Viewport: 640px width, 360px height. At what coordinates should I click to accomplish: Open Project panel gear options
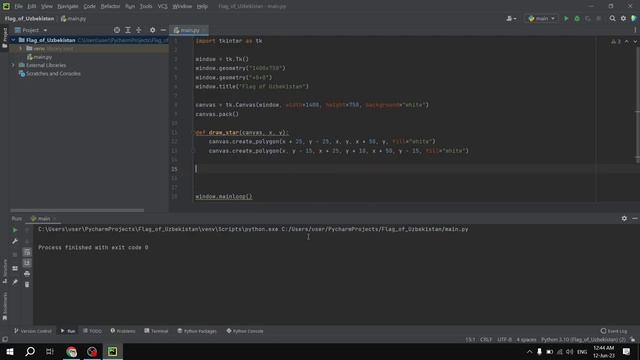[152, 30]
